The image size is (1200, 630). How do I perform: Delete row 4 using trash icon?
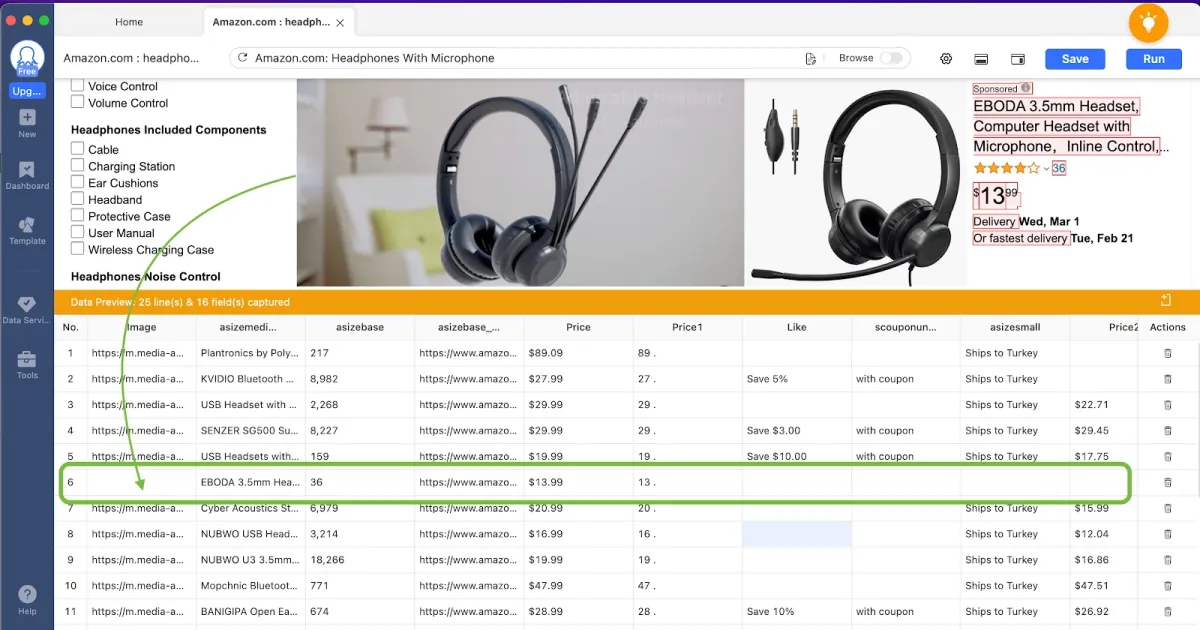[x=1167, y=431]
